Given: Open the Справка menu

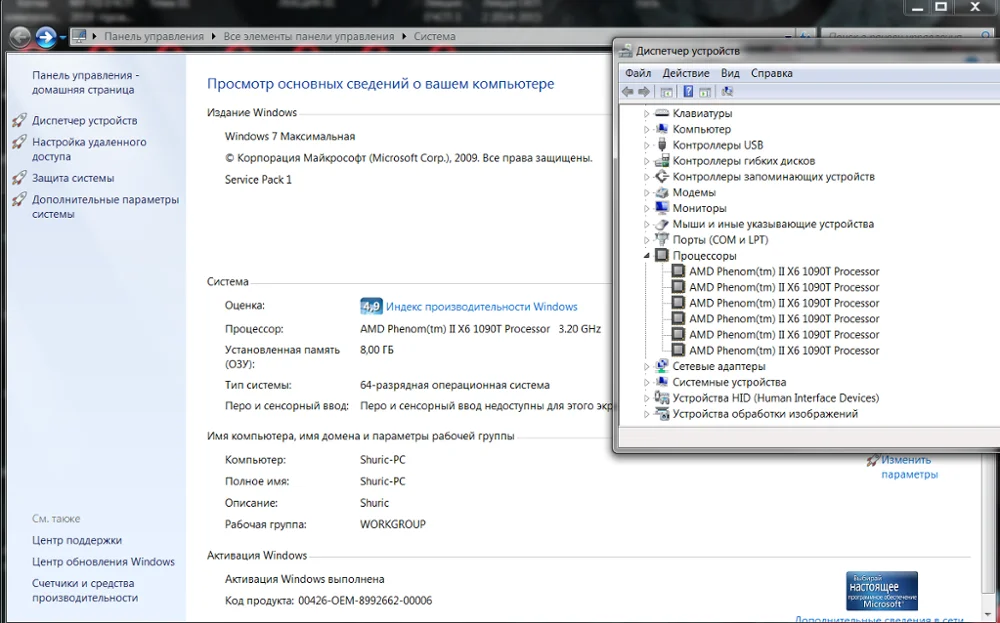Looking at the screenshot, I should 772,73.
